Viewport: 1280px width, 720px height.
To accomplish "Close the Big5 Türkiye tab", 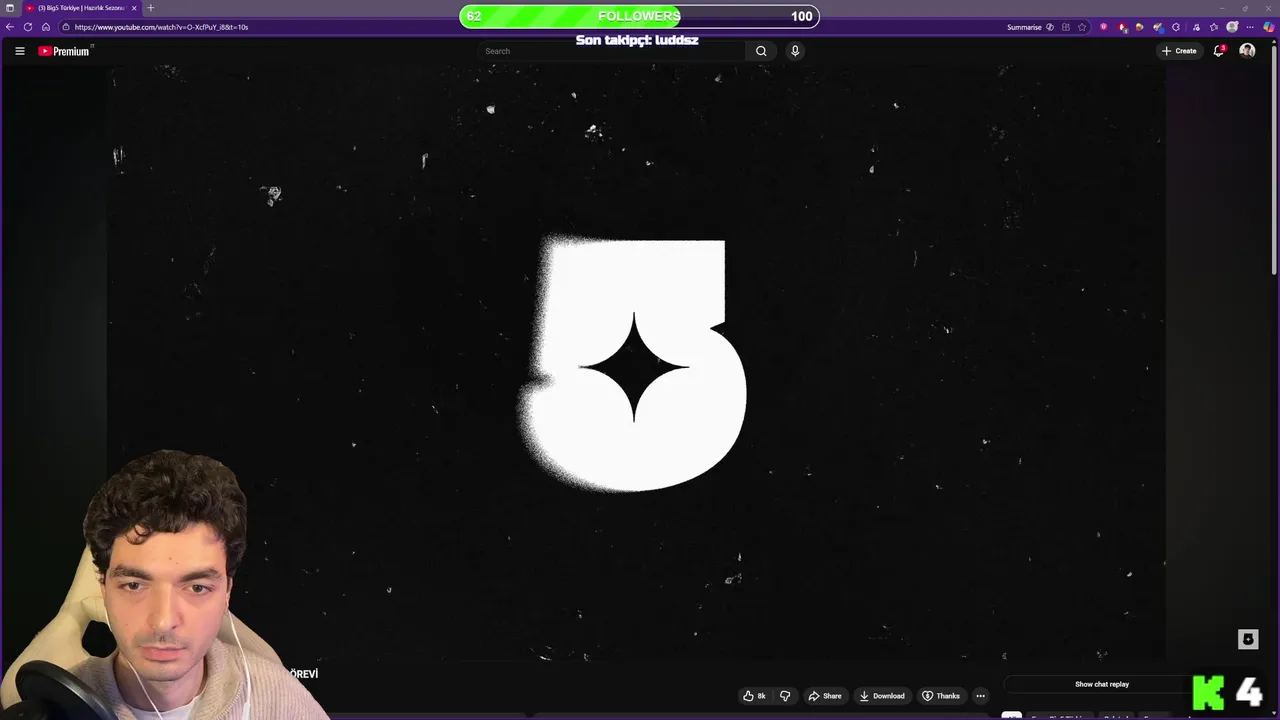I will (x=134, y=8).
